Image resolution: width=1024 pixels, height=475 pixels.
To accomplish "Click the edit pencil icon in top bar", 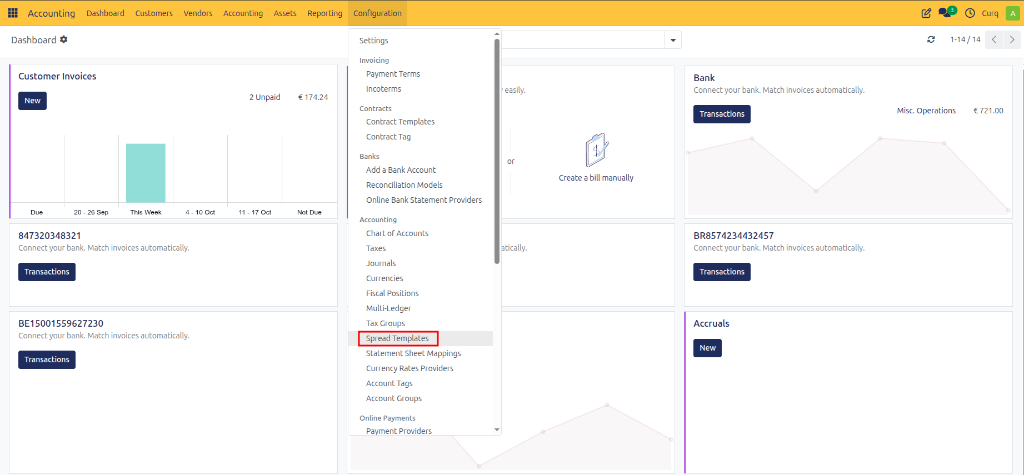I will 926,13.
